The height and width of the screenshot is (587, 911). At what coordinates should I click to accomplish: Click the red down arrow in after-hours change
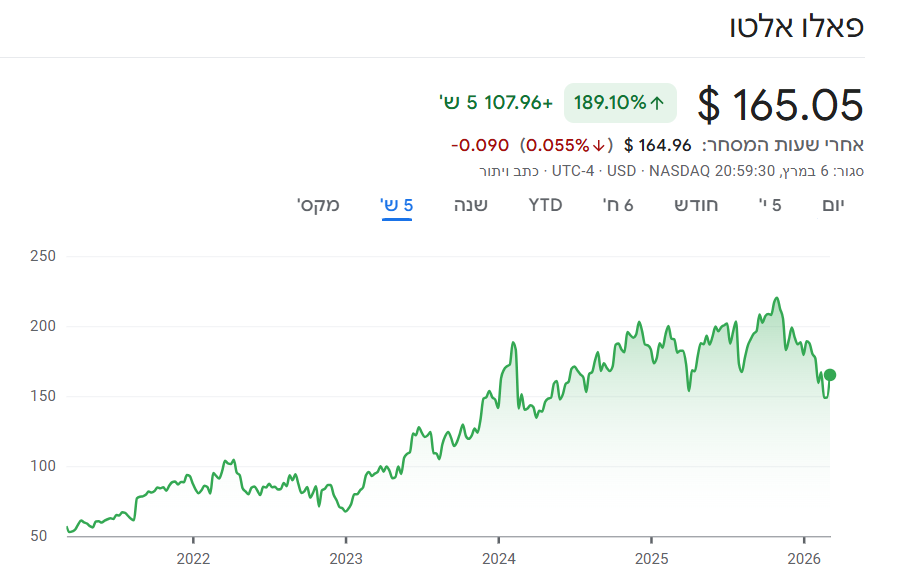(599, 145)
